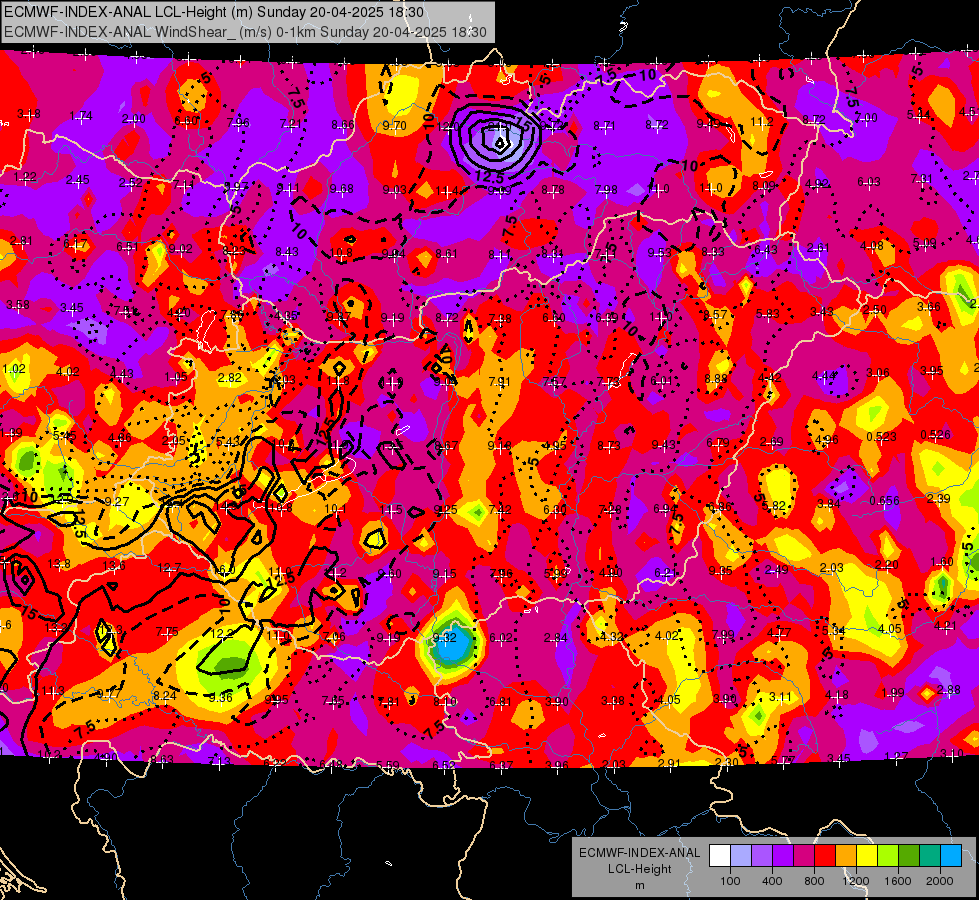Click the "1200" legend tick label
The height and width of the screenshot is (900, 979).
coord(856,881)
